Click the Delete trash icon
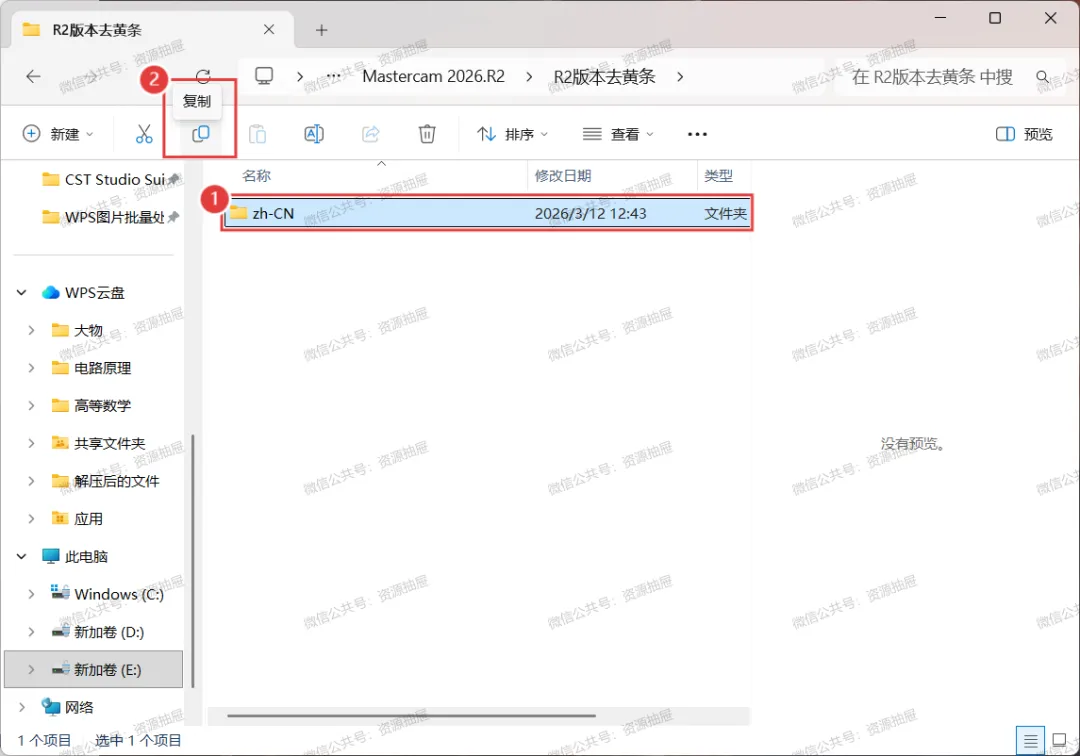 click(427, 134)
